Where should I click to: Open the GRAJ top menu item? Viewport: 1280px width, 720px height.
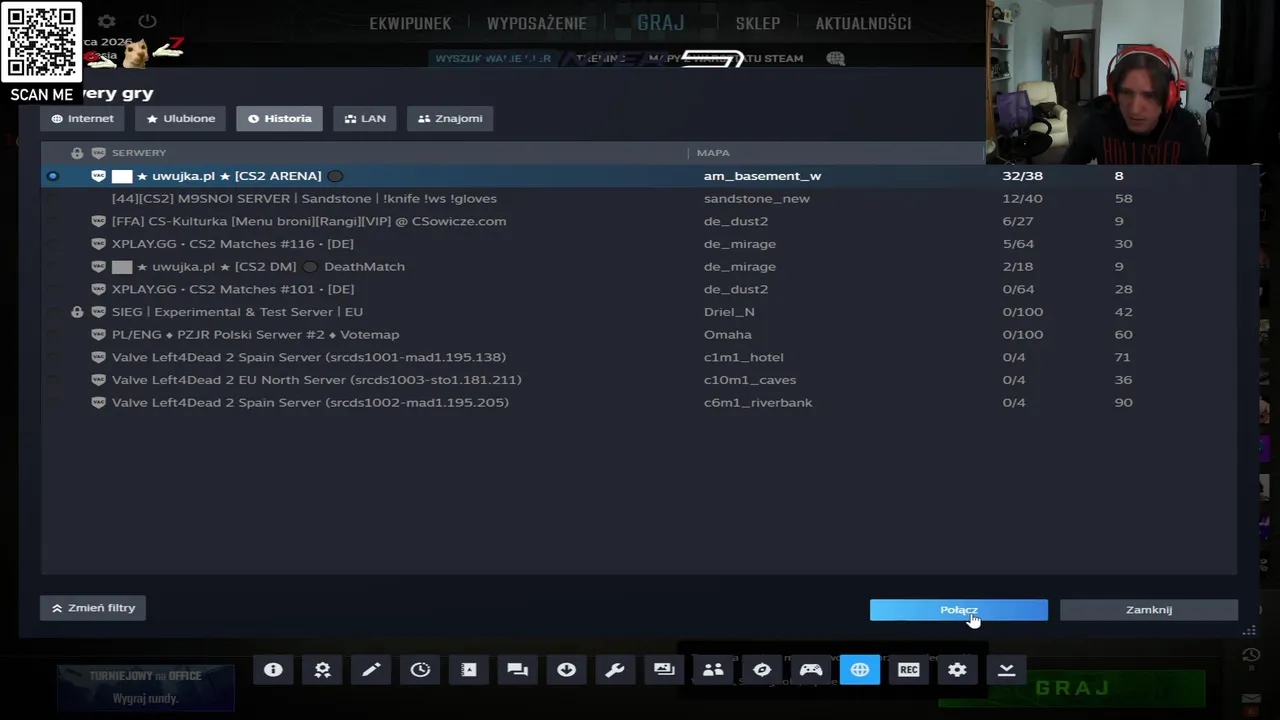point(661,22)
